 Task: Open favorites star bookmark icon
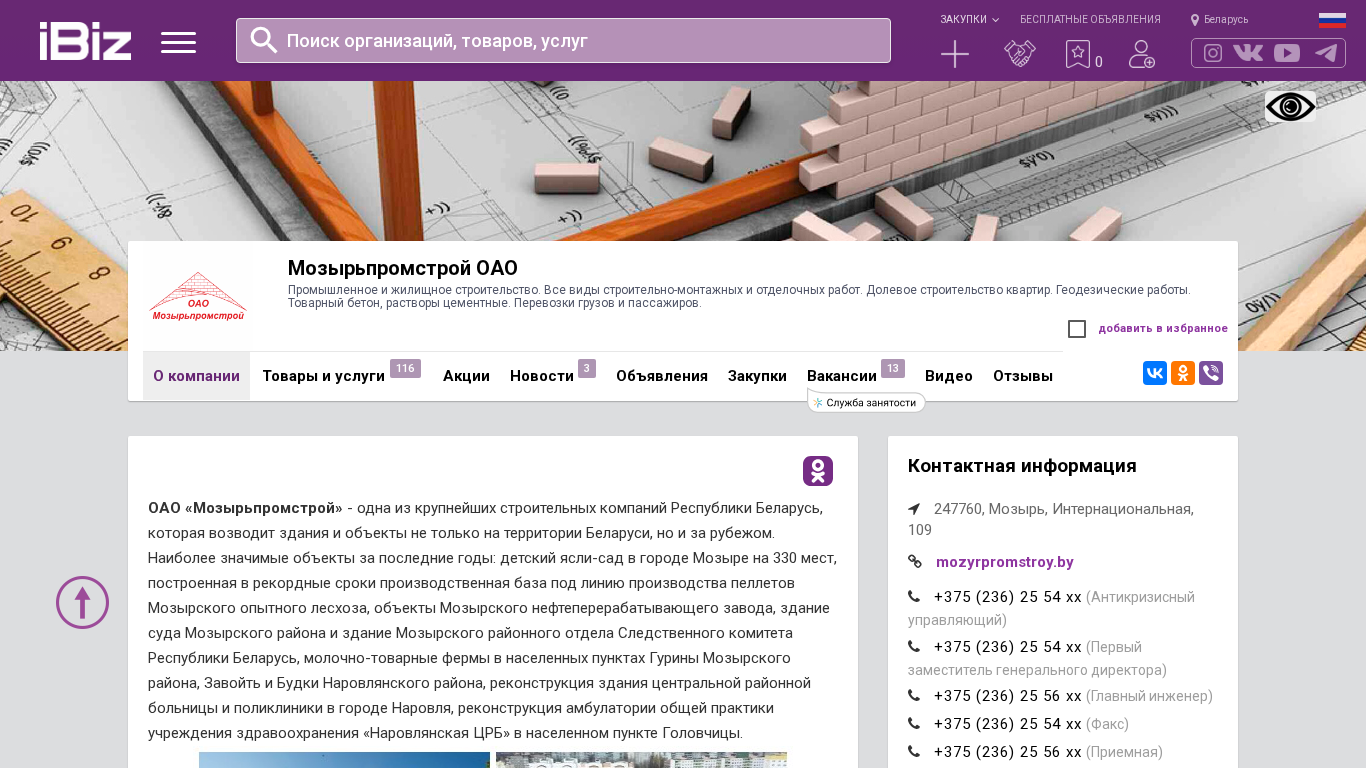click(x=1078, y=54)
